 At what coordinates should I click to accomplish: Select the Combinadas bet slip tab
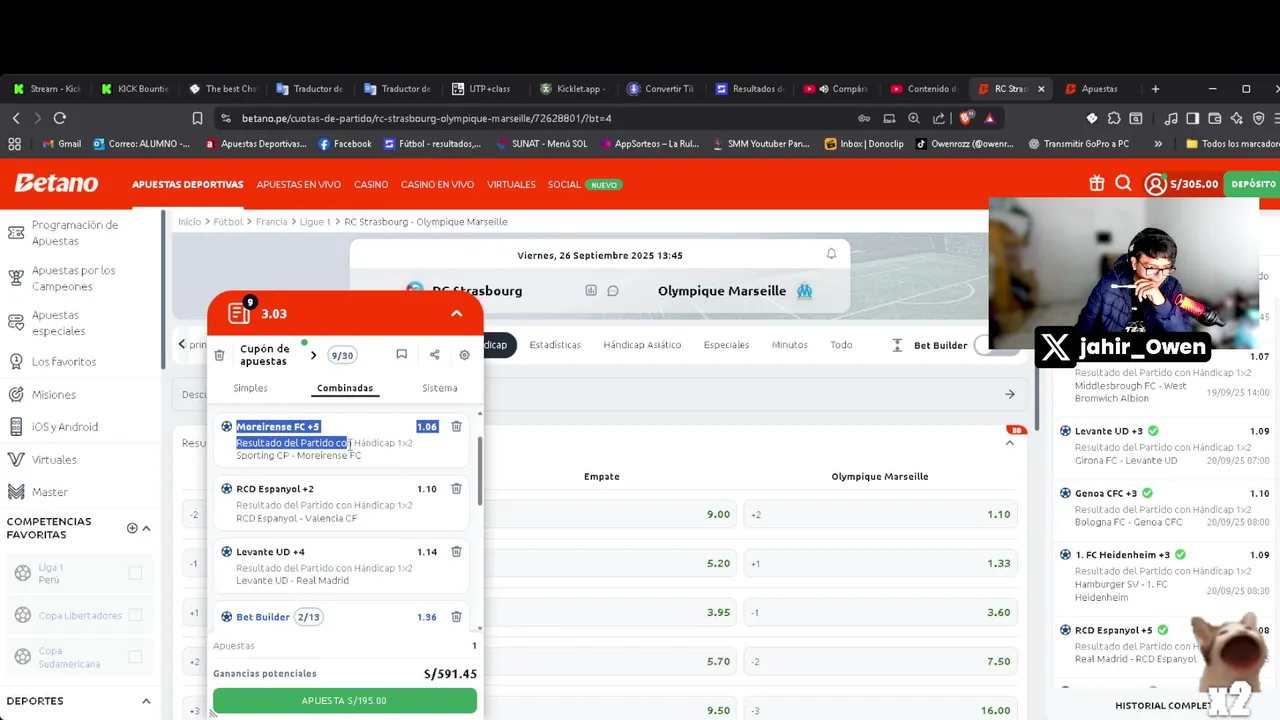coord(345,388)
